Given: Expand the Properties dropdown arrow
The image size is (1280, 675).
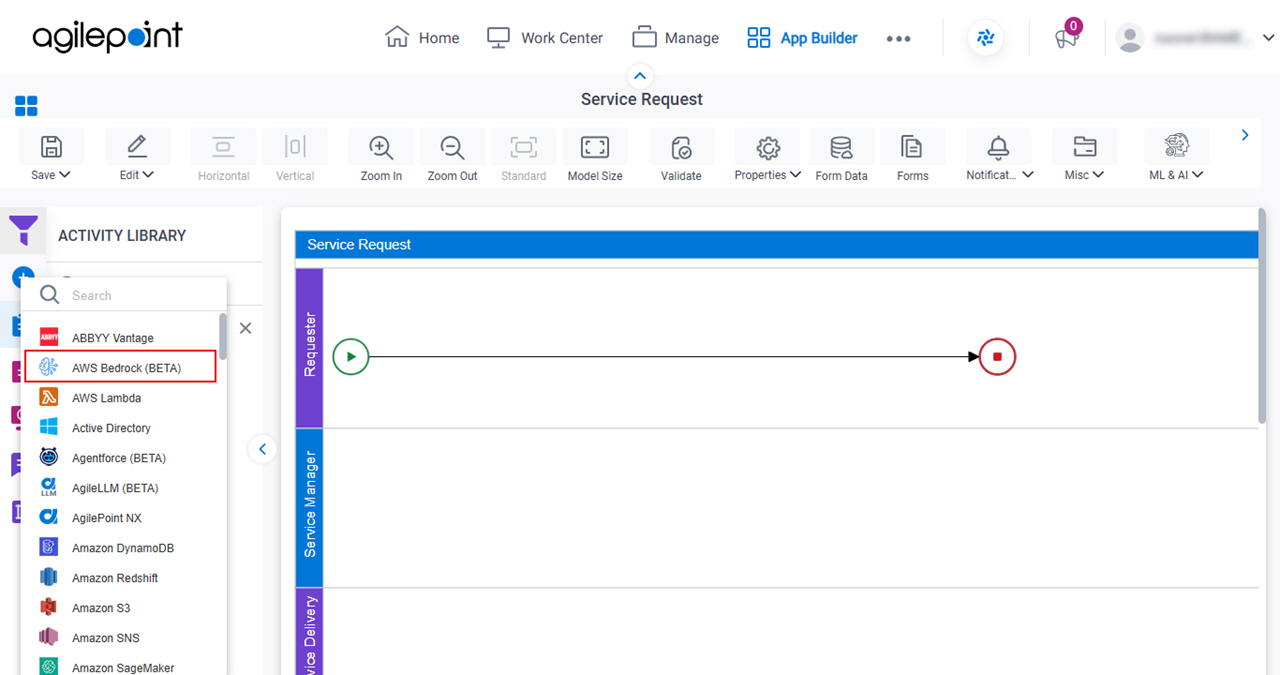Looking at the screenshot, I should click(x=796, y=175).
